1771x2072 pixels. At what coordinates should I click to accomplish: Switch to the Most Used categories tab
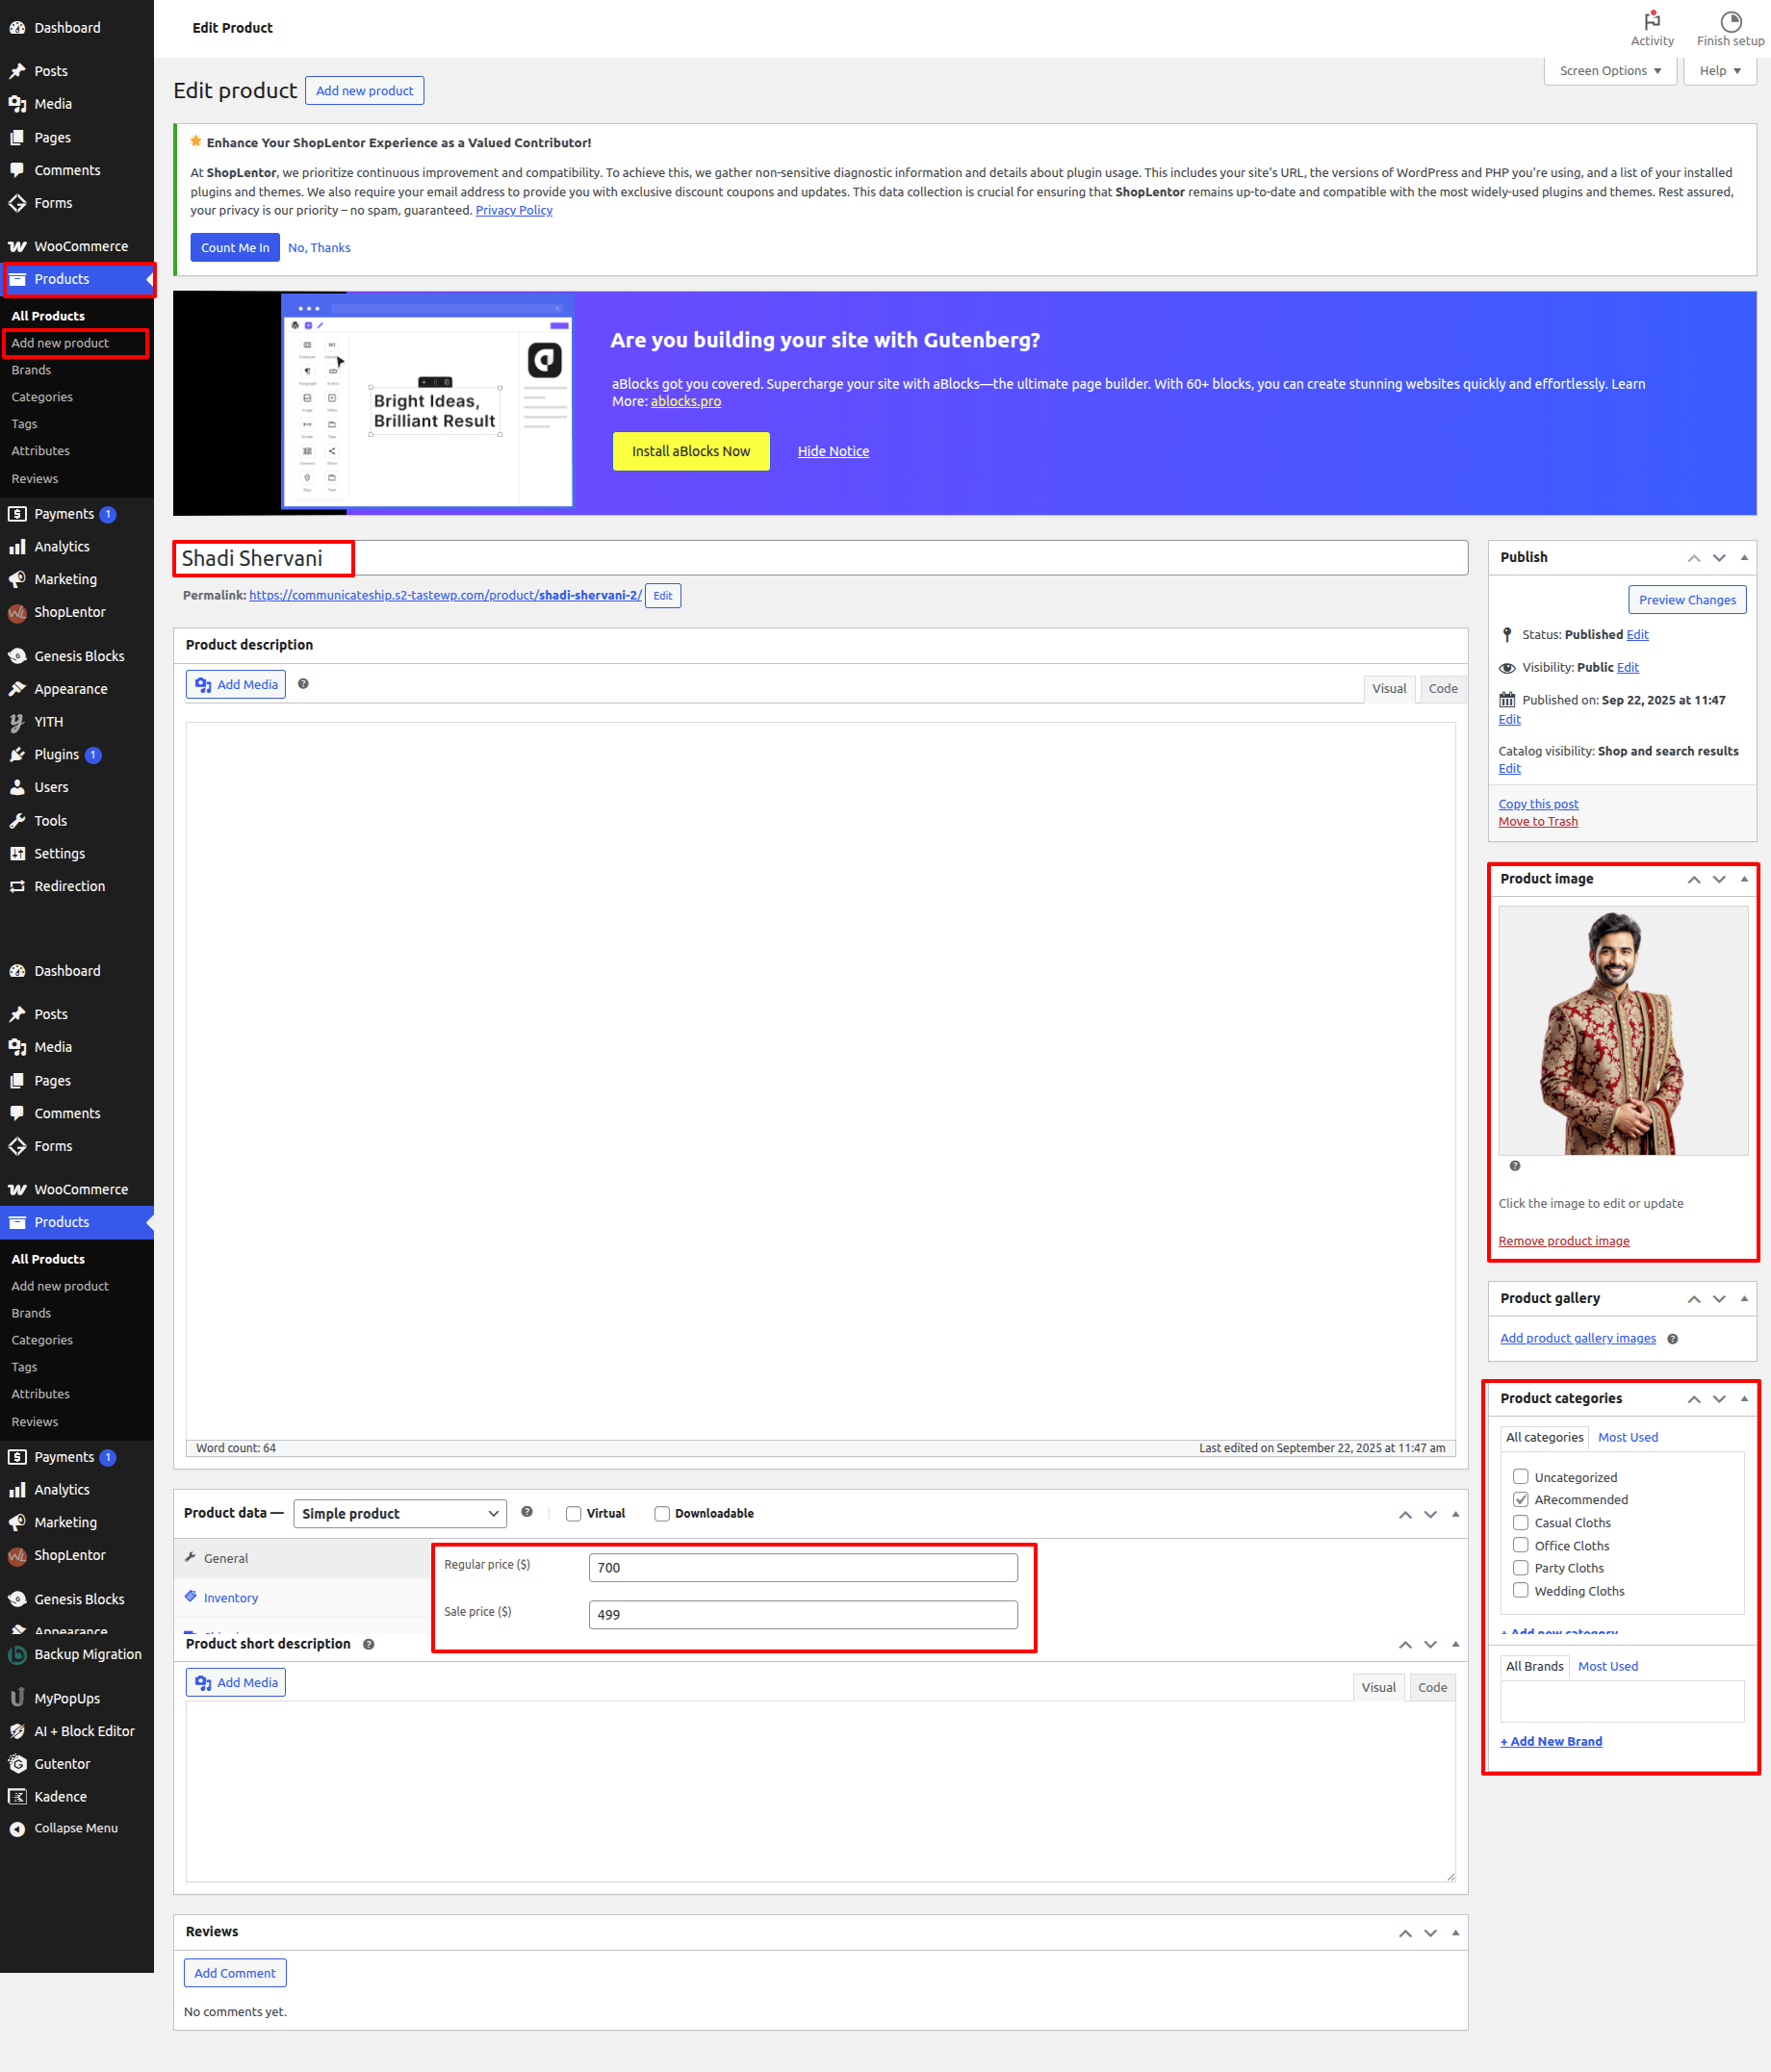pyautogui.click(x=1627, y=1437)
